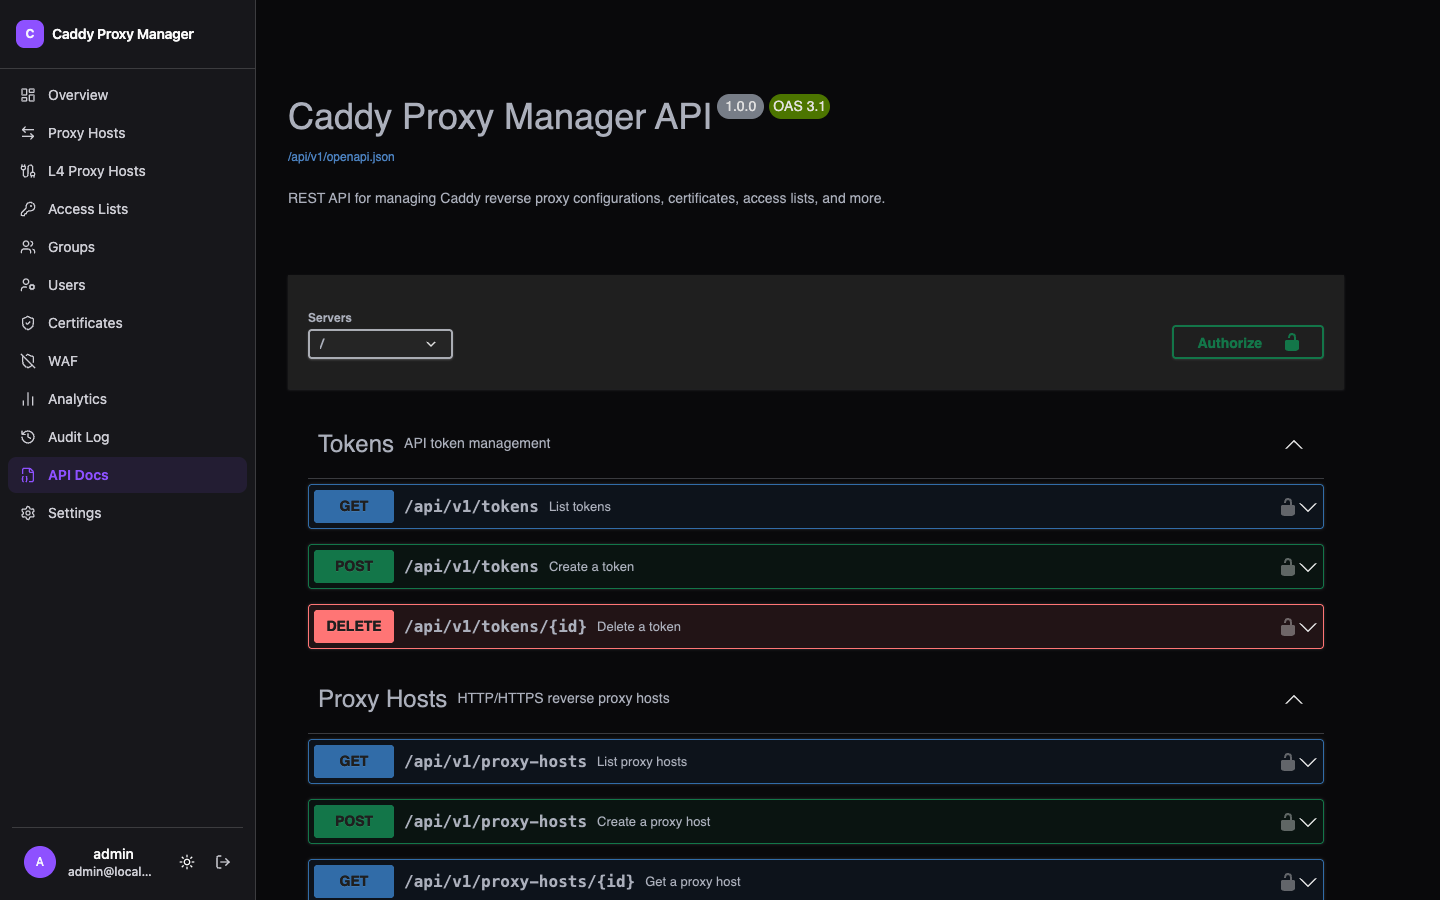
Task: Go to L4 Proxy Hosts page
Action: (96, 171)
